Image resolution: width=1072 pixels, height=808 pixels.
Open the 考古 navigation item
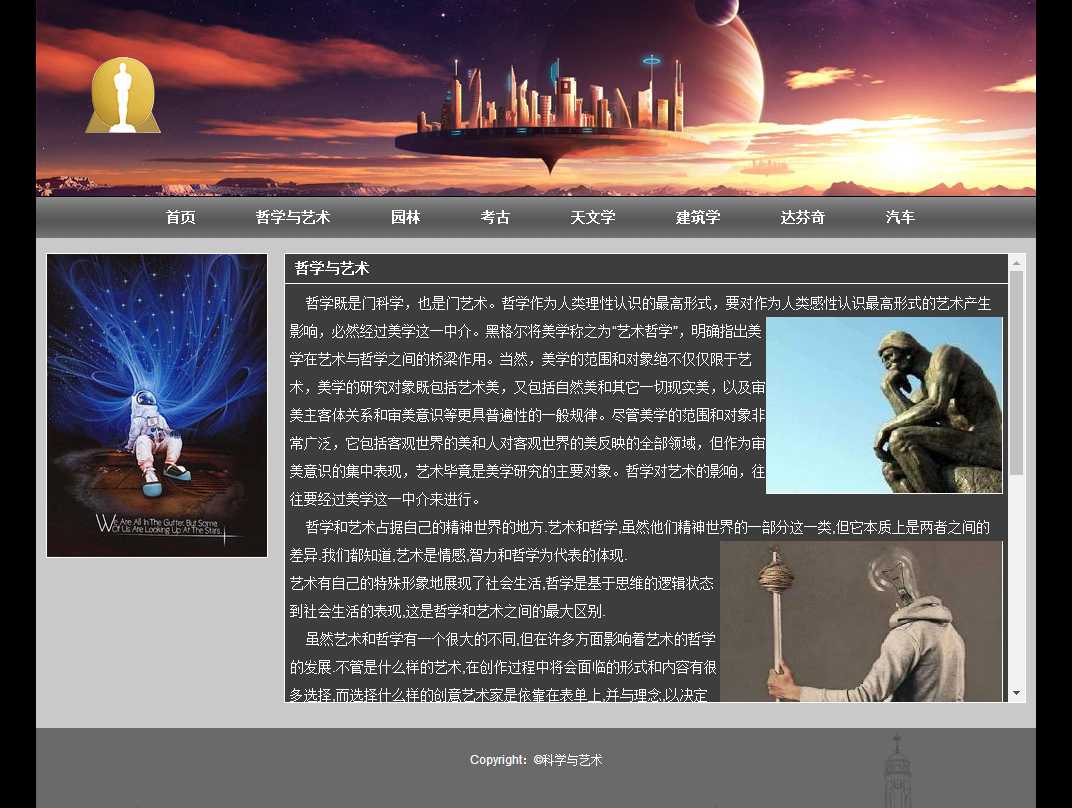(x=495, y=217)
